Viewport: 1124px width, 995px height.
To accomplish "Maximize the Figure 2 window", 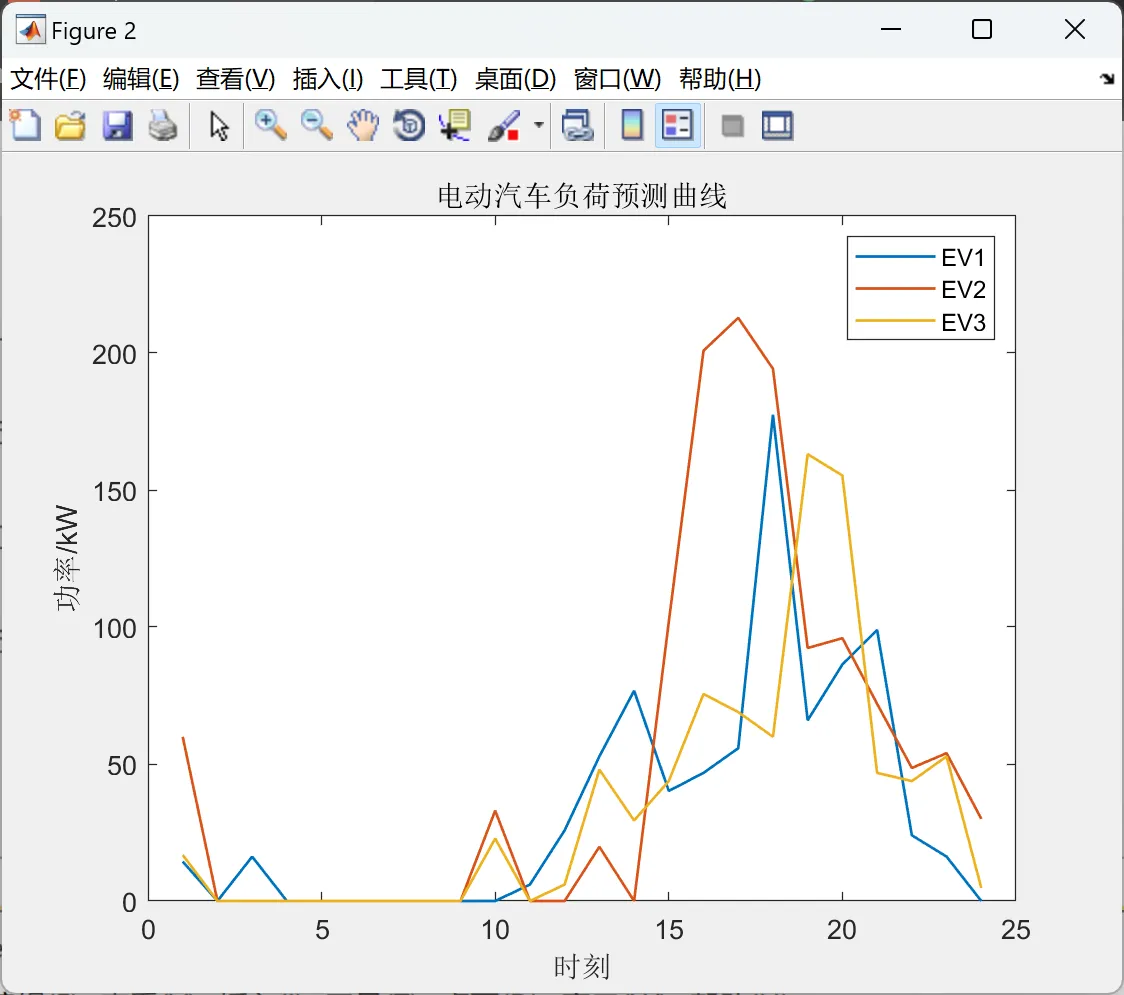I will [981, 29].
